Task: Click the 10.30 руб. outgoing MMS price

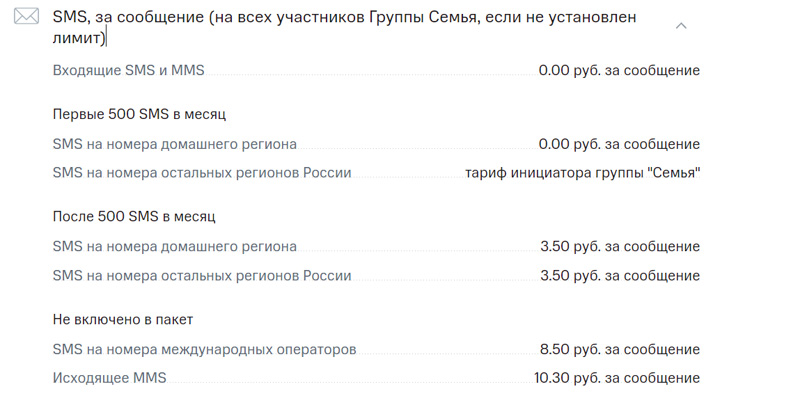Action: pyautogui.click(x=616, y=378)
